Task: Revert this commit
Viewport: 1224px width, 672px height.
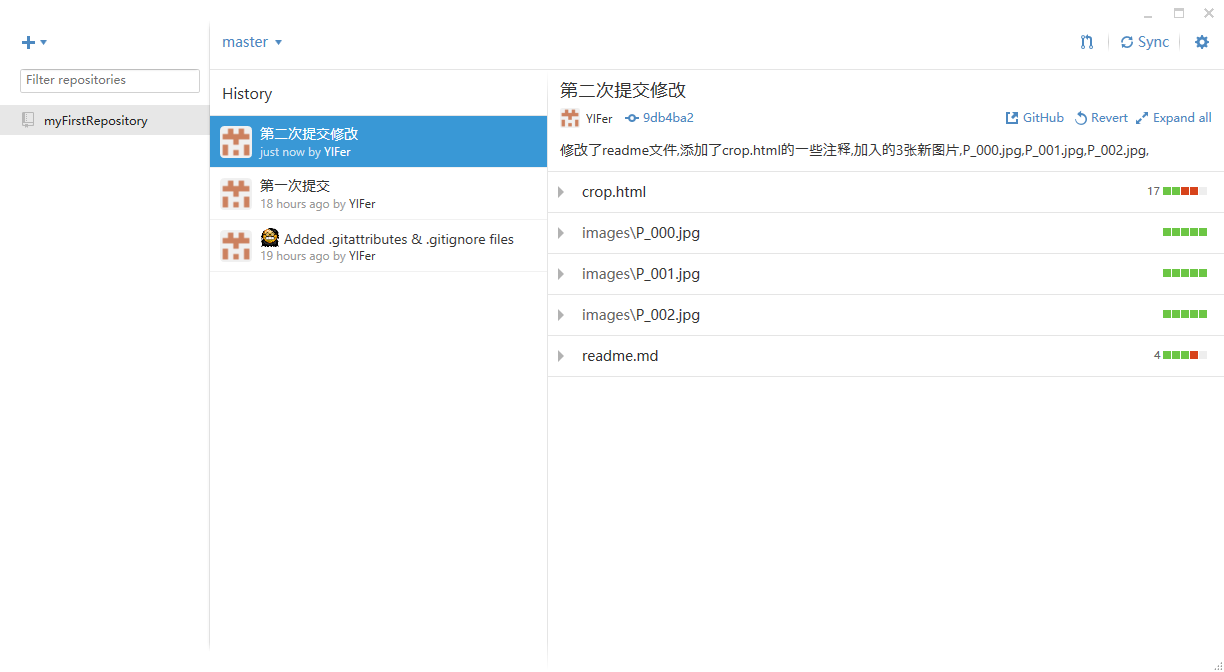Action: (1101, 118)
